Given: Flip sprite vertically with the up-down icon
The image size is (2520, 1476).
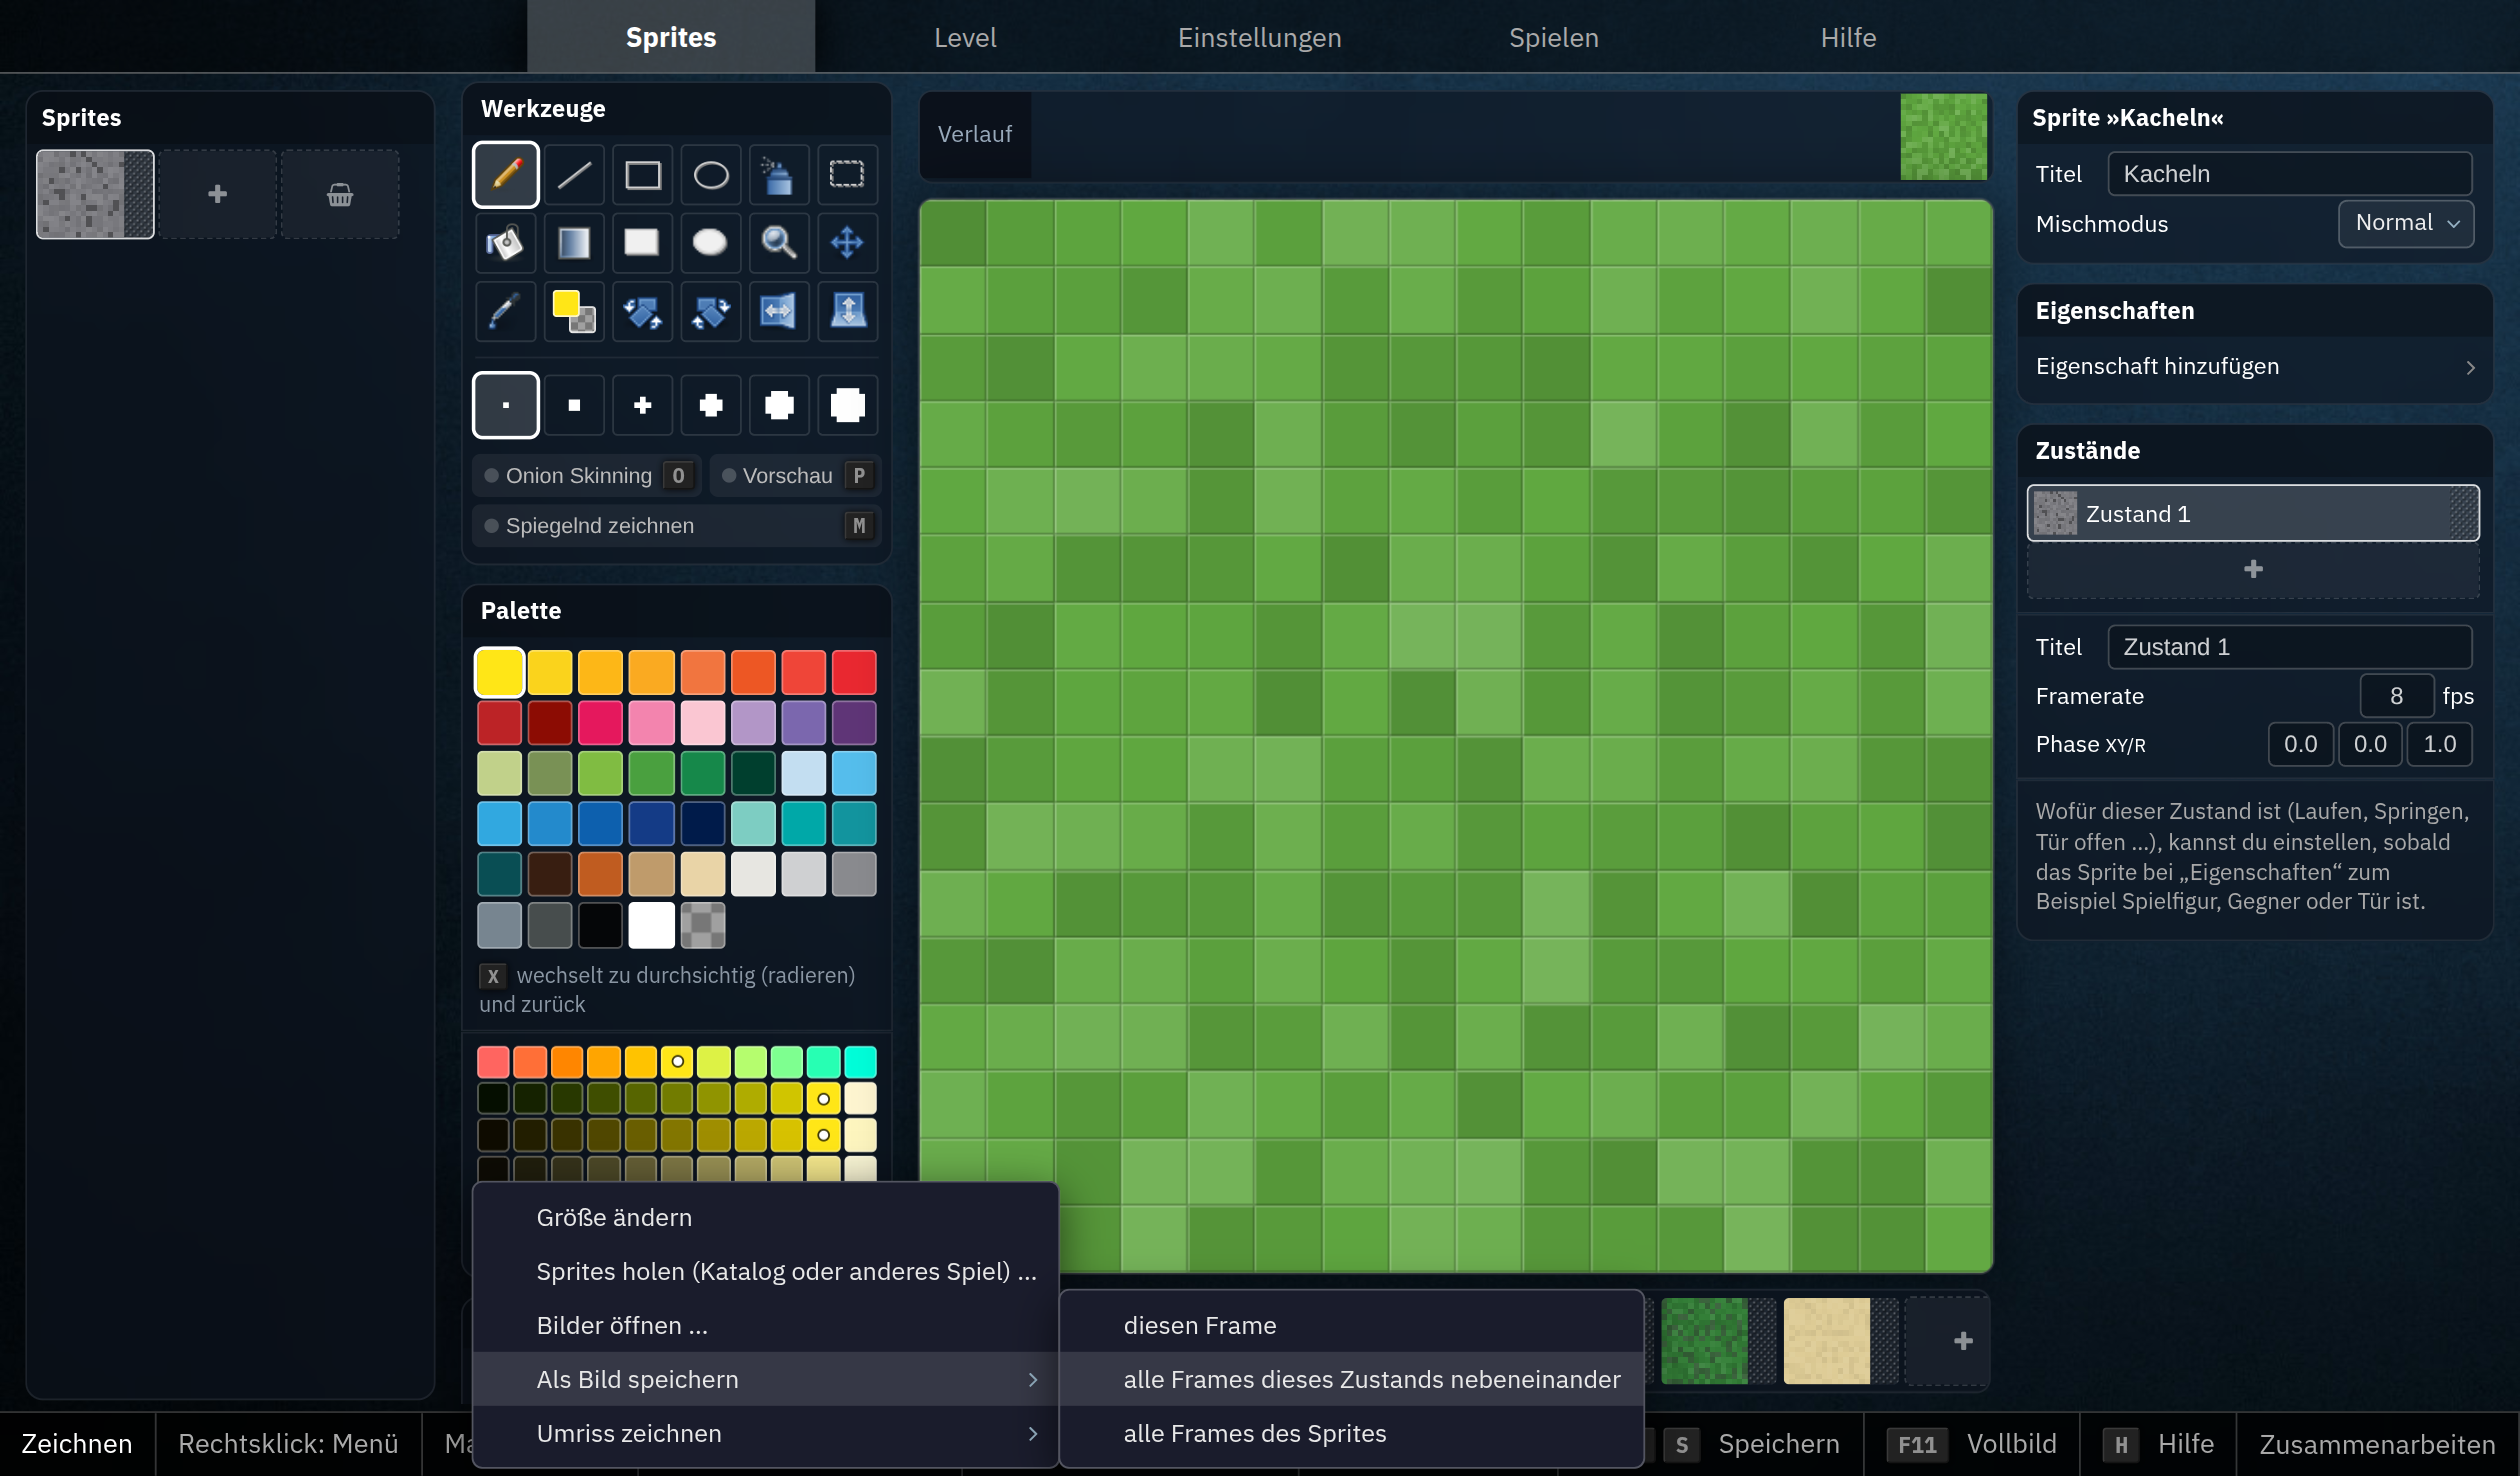Looking at the screenshot, I should tap(847, 311).
